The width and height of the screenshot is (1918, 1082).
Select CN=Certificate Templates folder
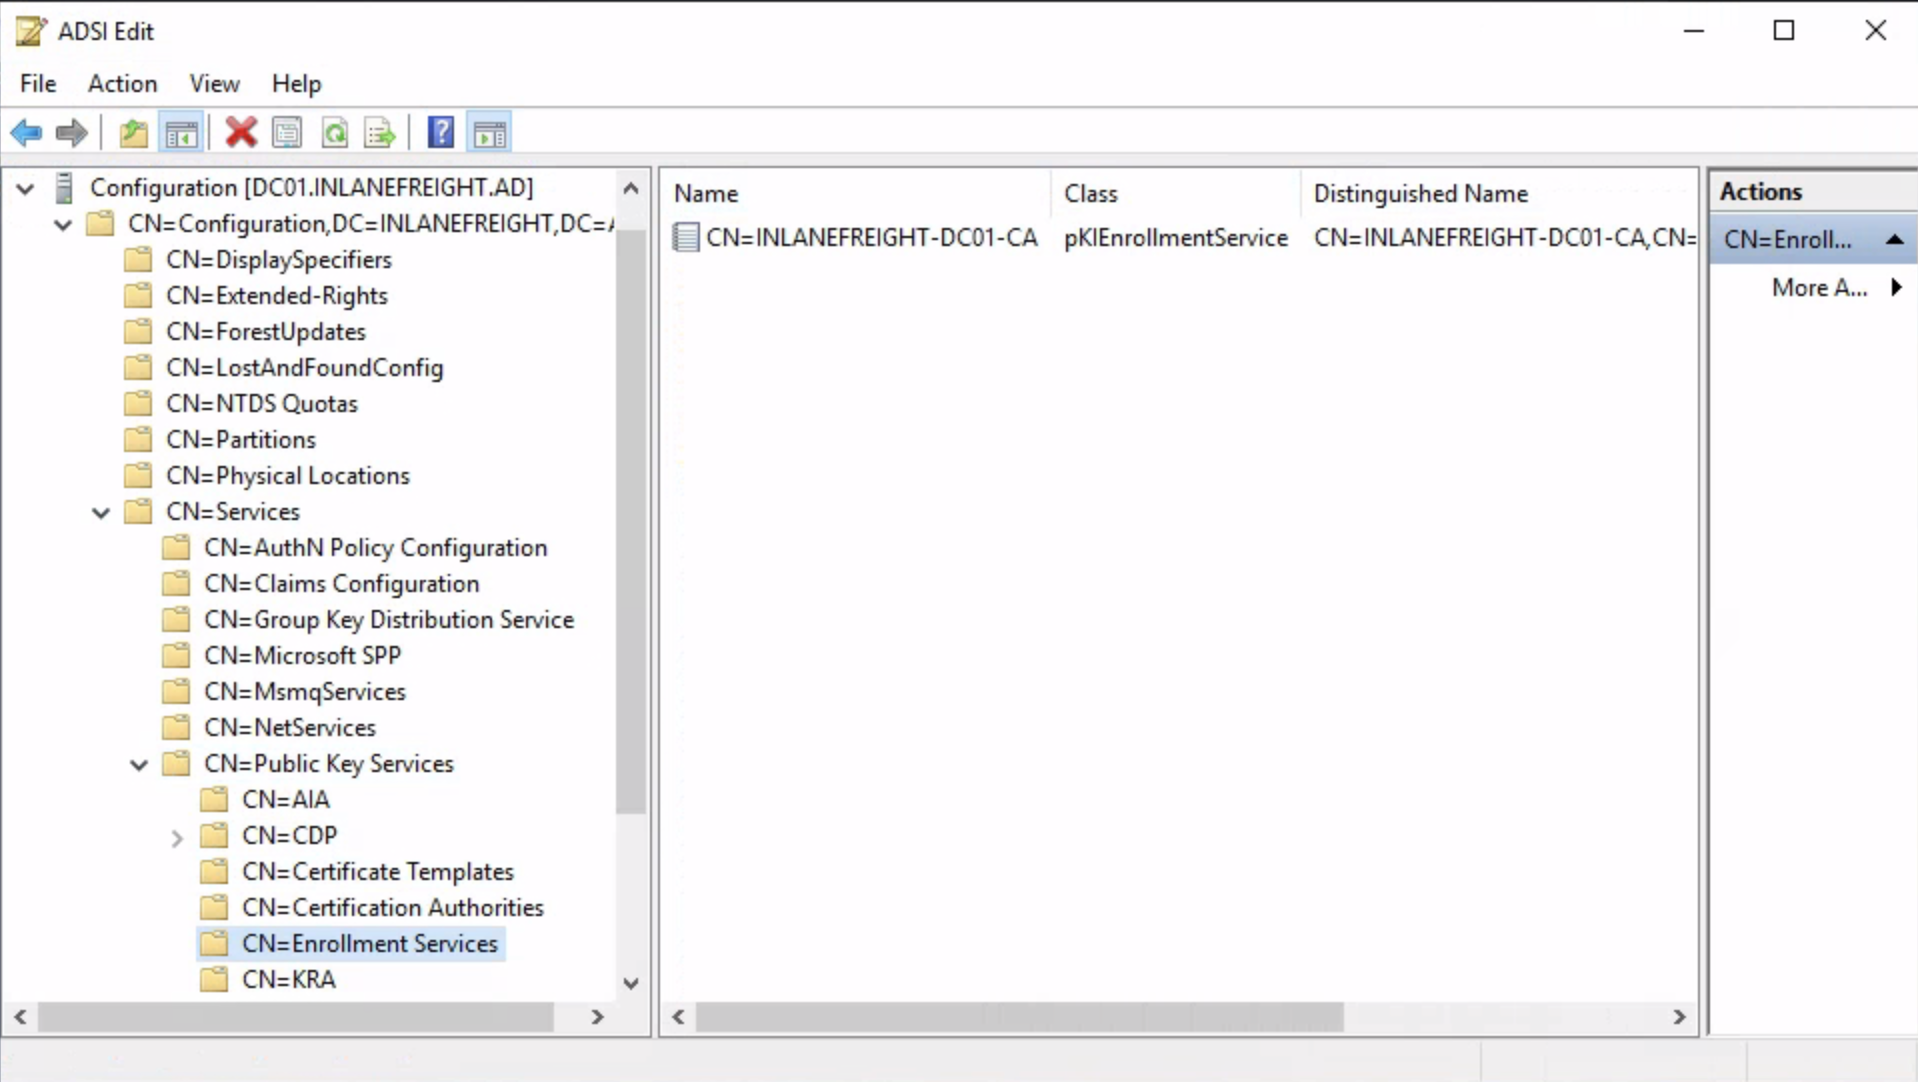point(377,872)
